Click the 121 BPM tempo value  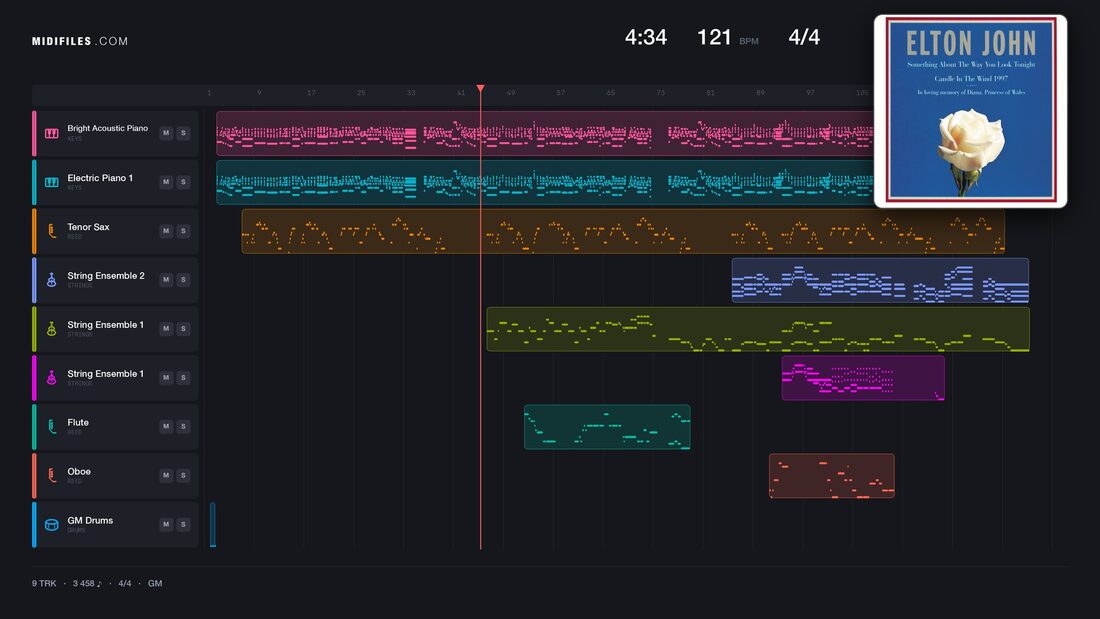(714, 37)
